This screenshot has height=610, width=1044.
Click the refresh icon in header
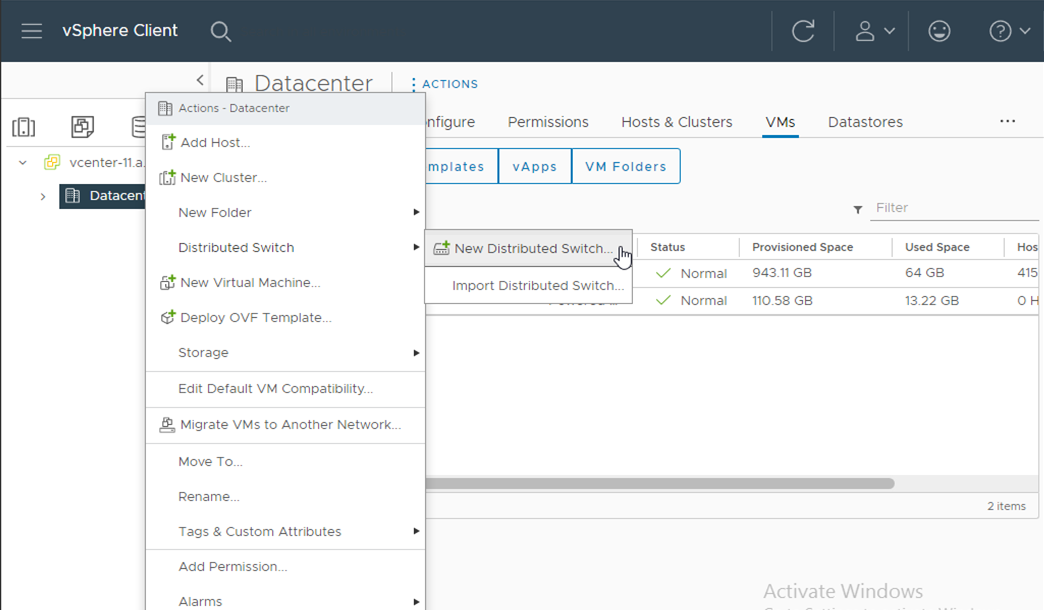click(803, 31)
